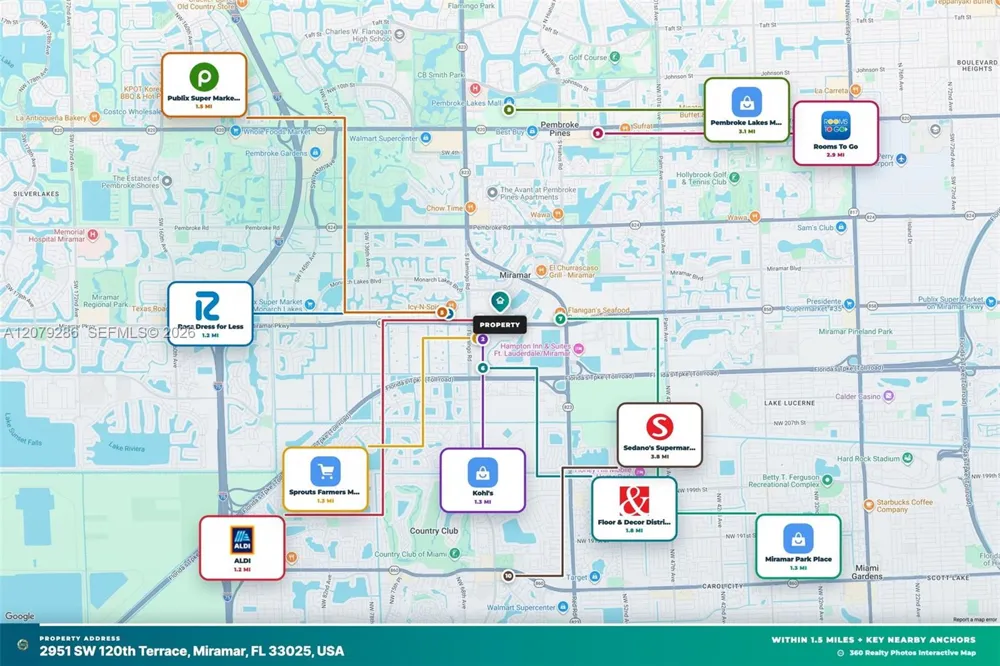Click the Whole Foods Market map pin
This screenshot has height=666, width=1000.
tap(235, 131)
